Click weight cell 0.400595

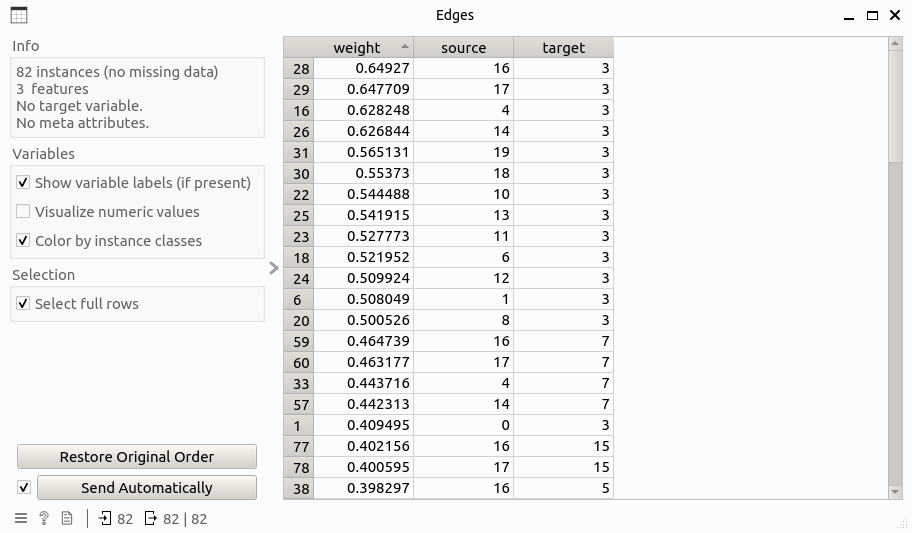coord(364,467)
